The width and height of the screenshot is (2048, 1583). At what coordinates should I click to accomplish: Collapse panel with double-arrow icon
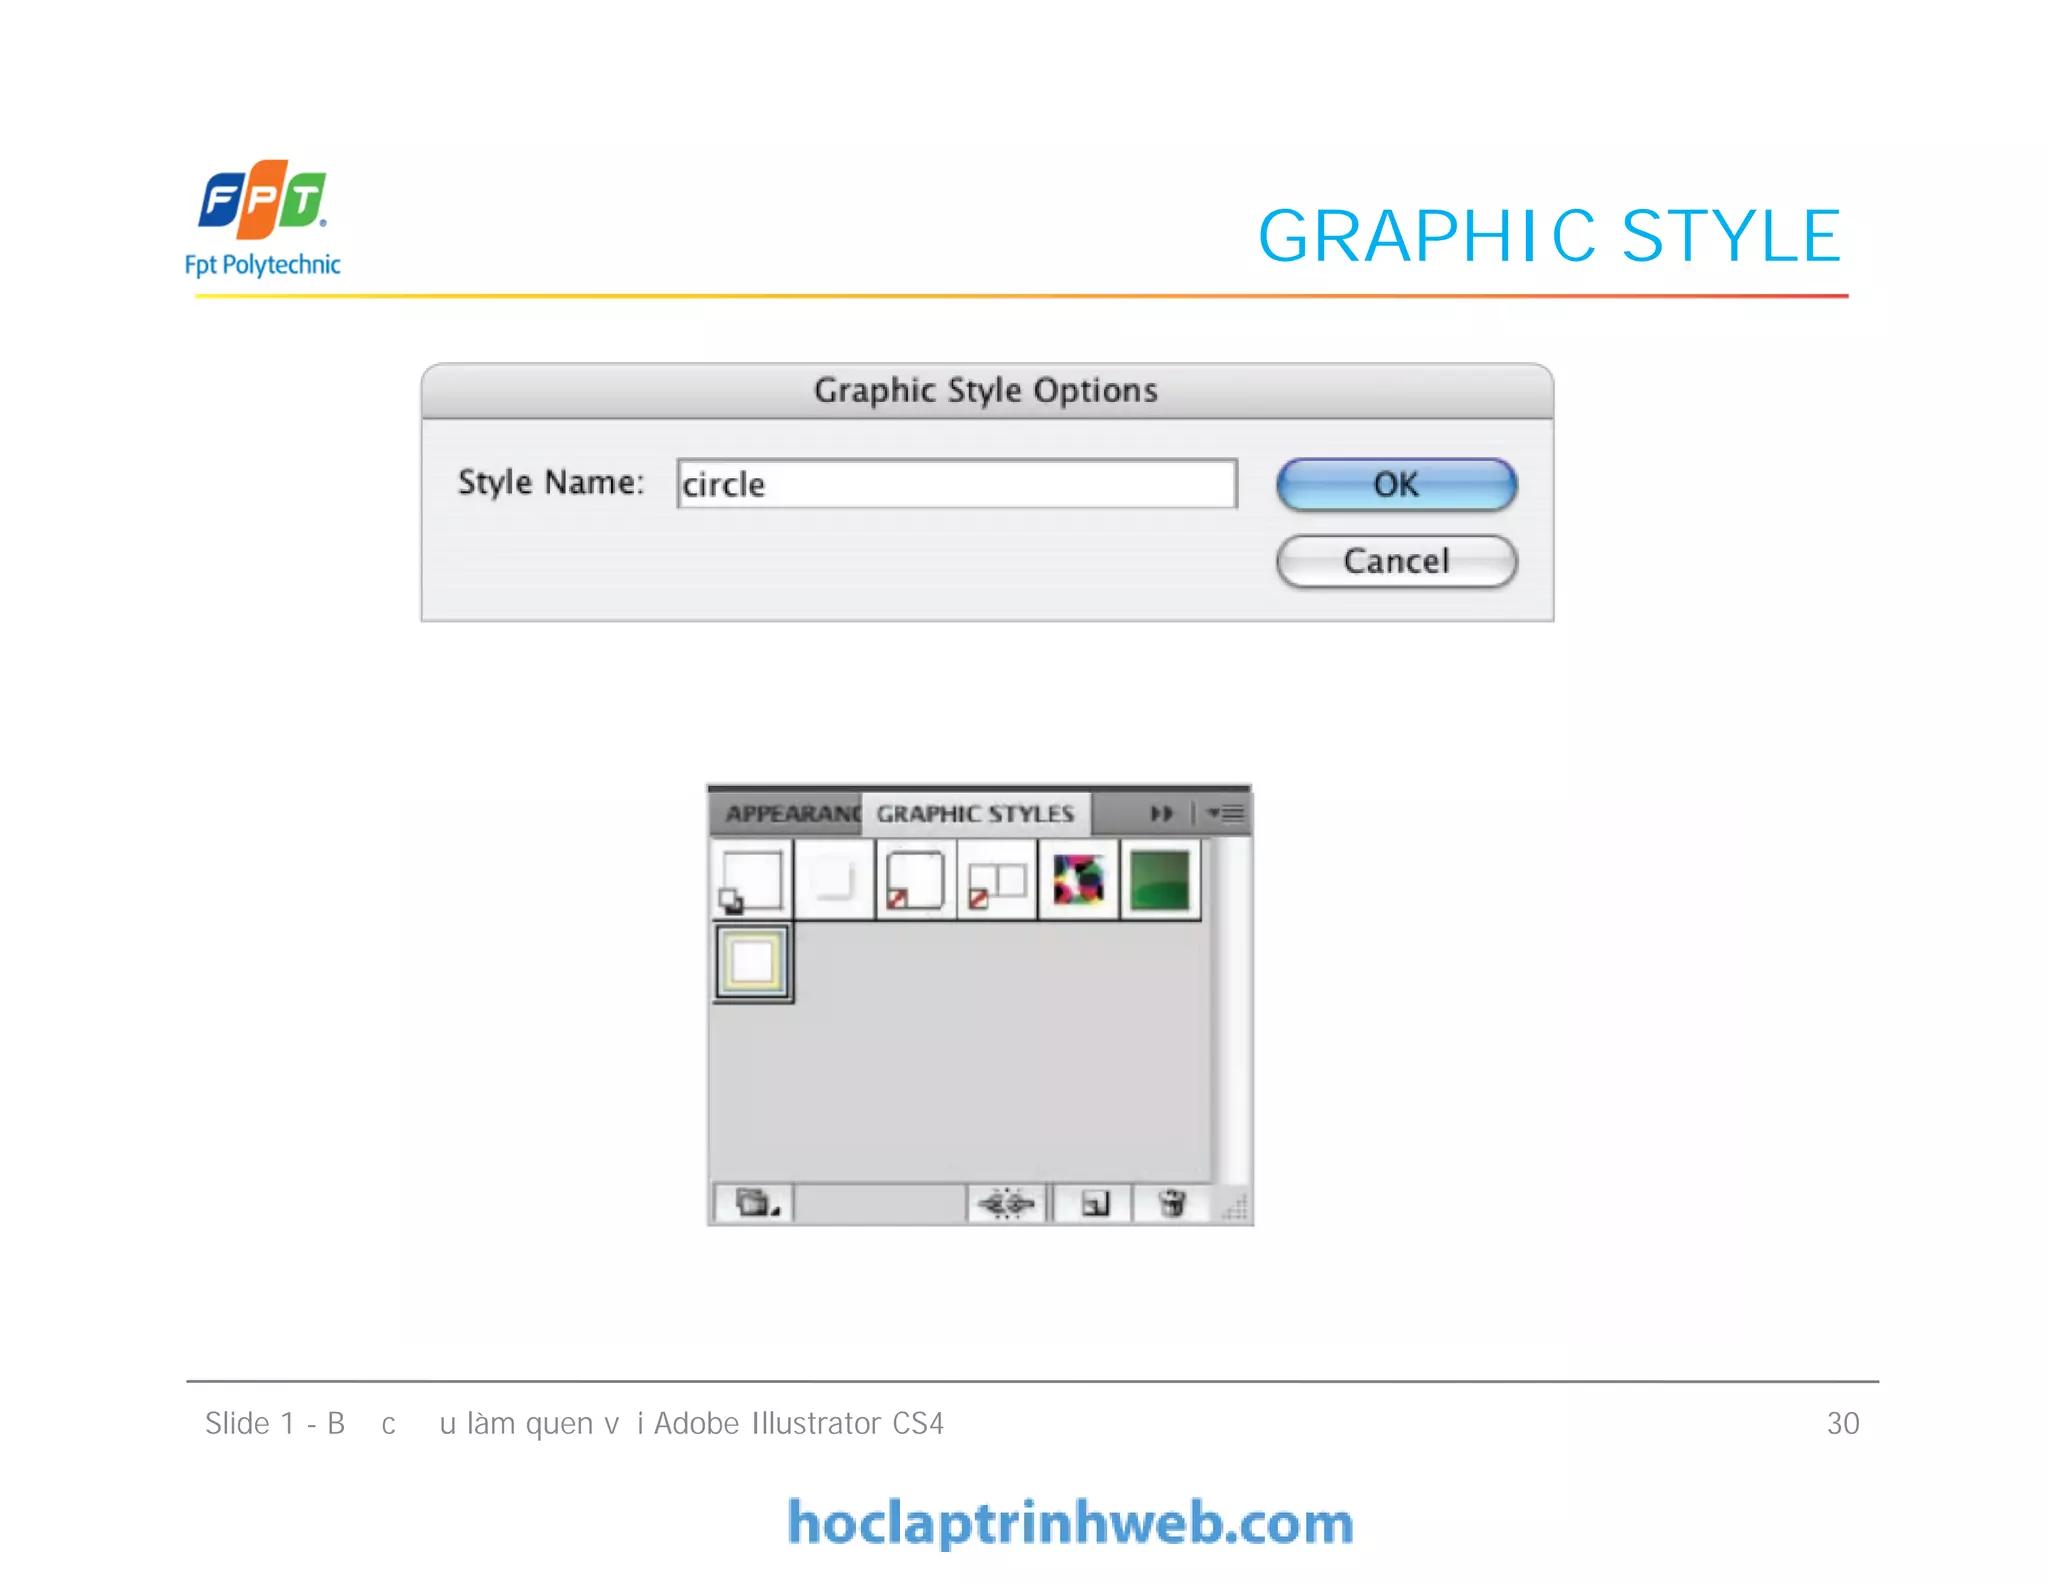click(x=1161, y=813)
